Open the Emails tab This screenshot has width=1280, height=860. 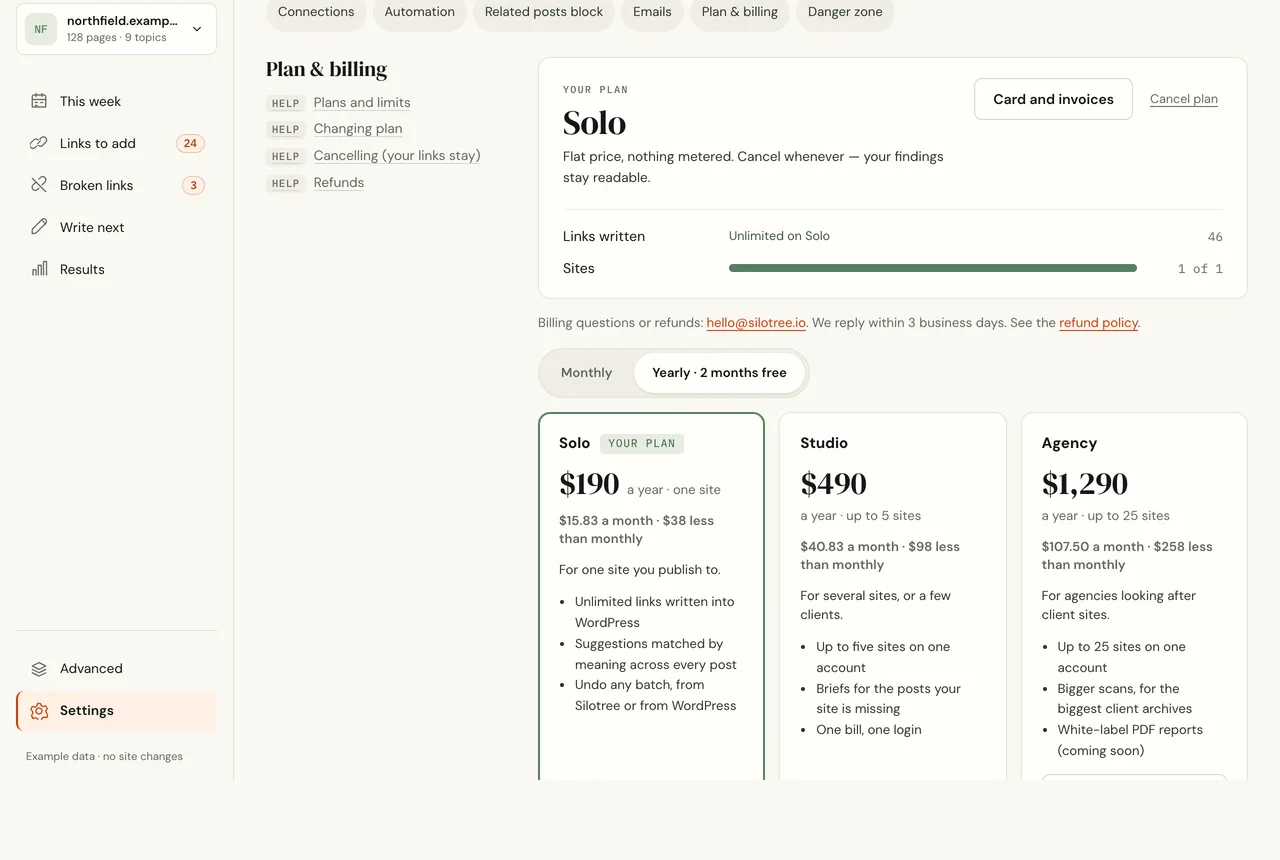coord(652,12)
